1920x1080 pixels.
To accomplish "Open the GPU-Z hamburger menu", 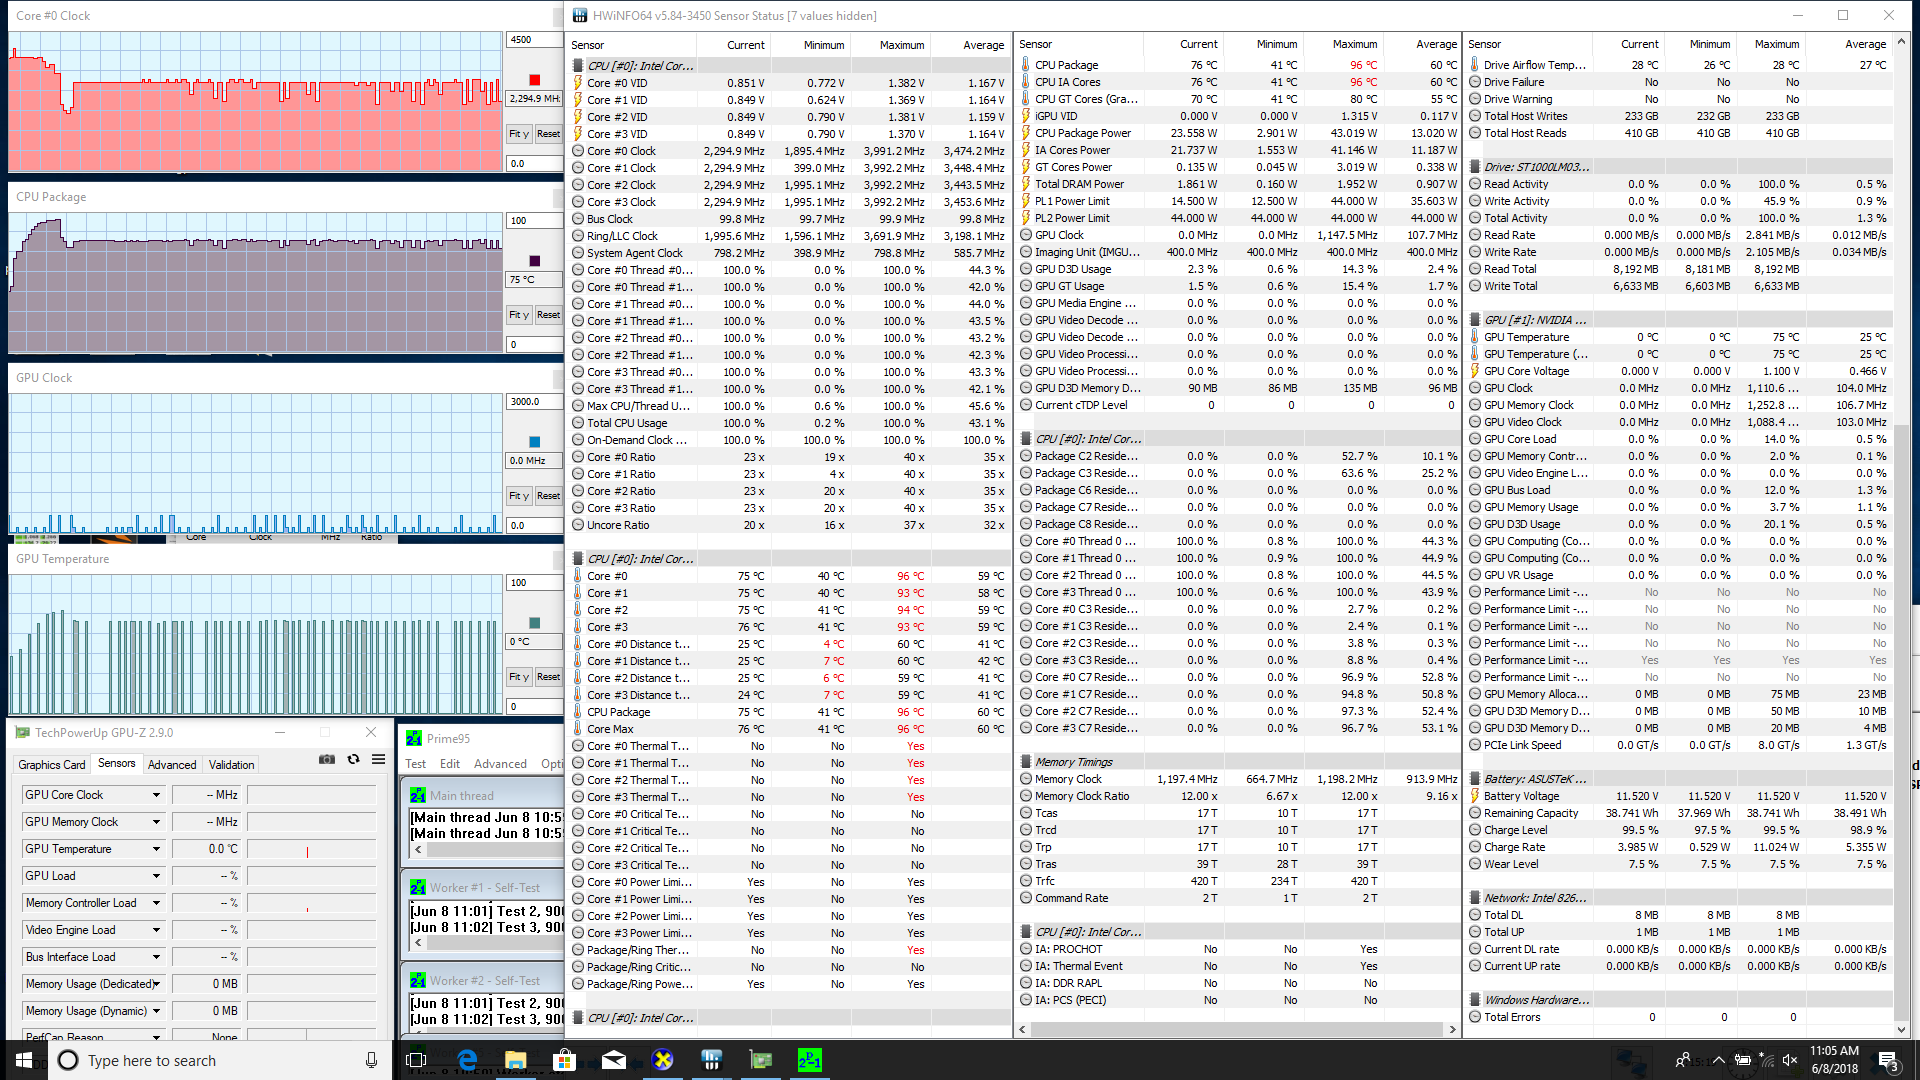I will 379,760.
